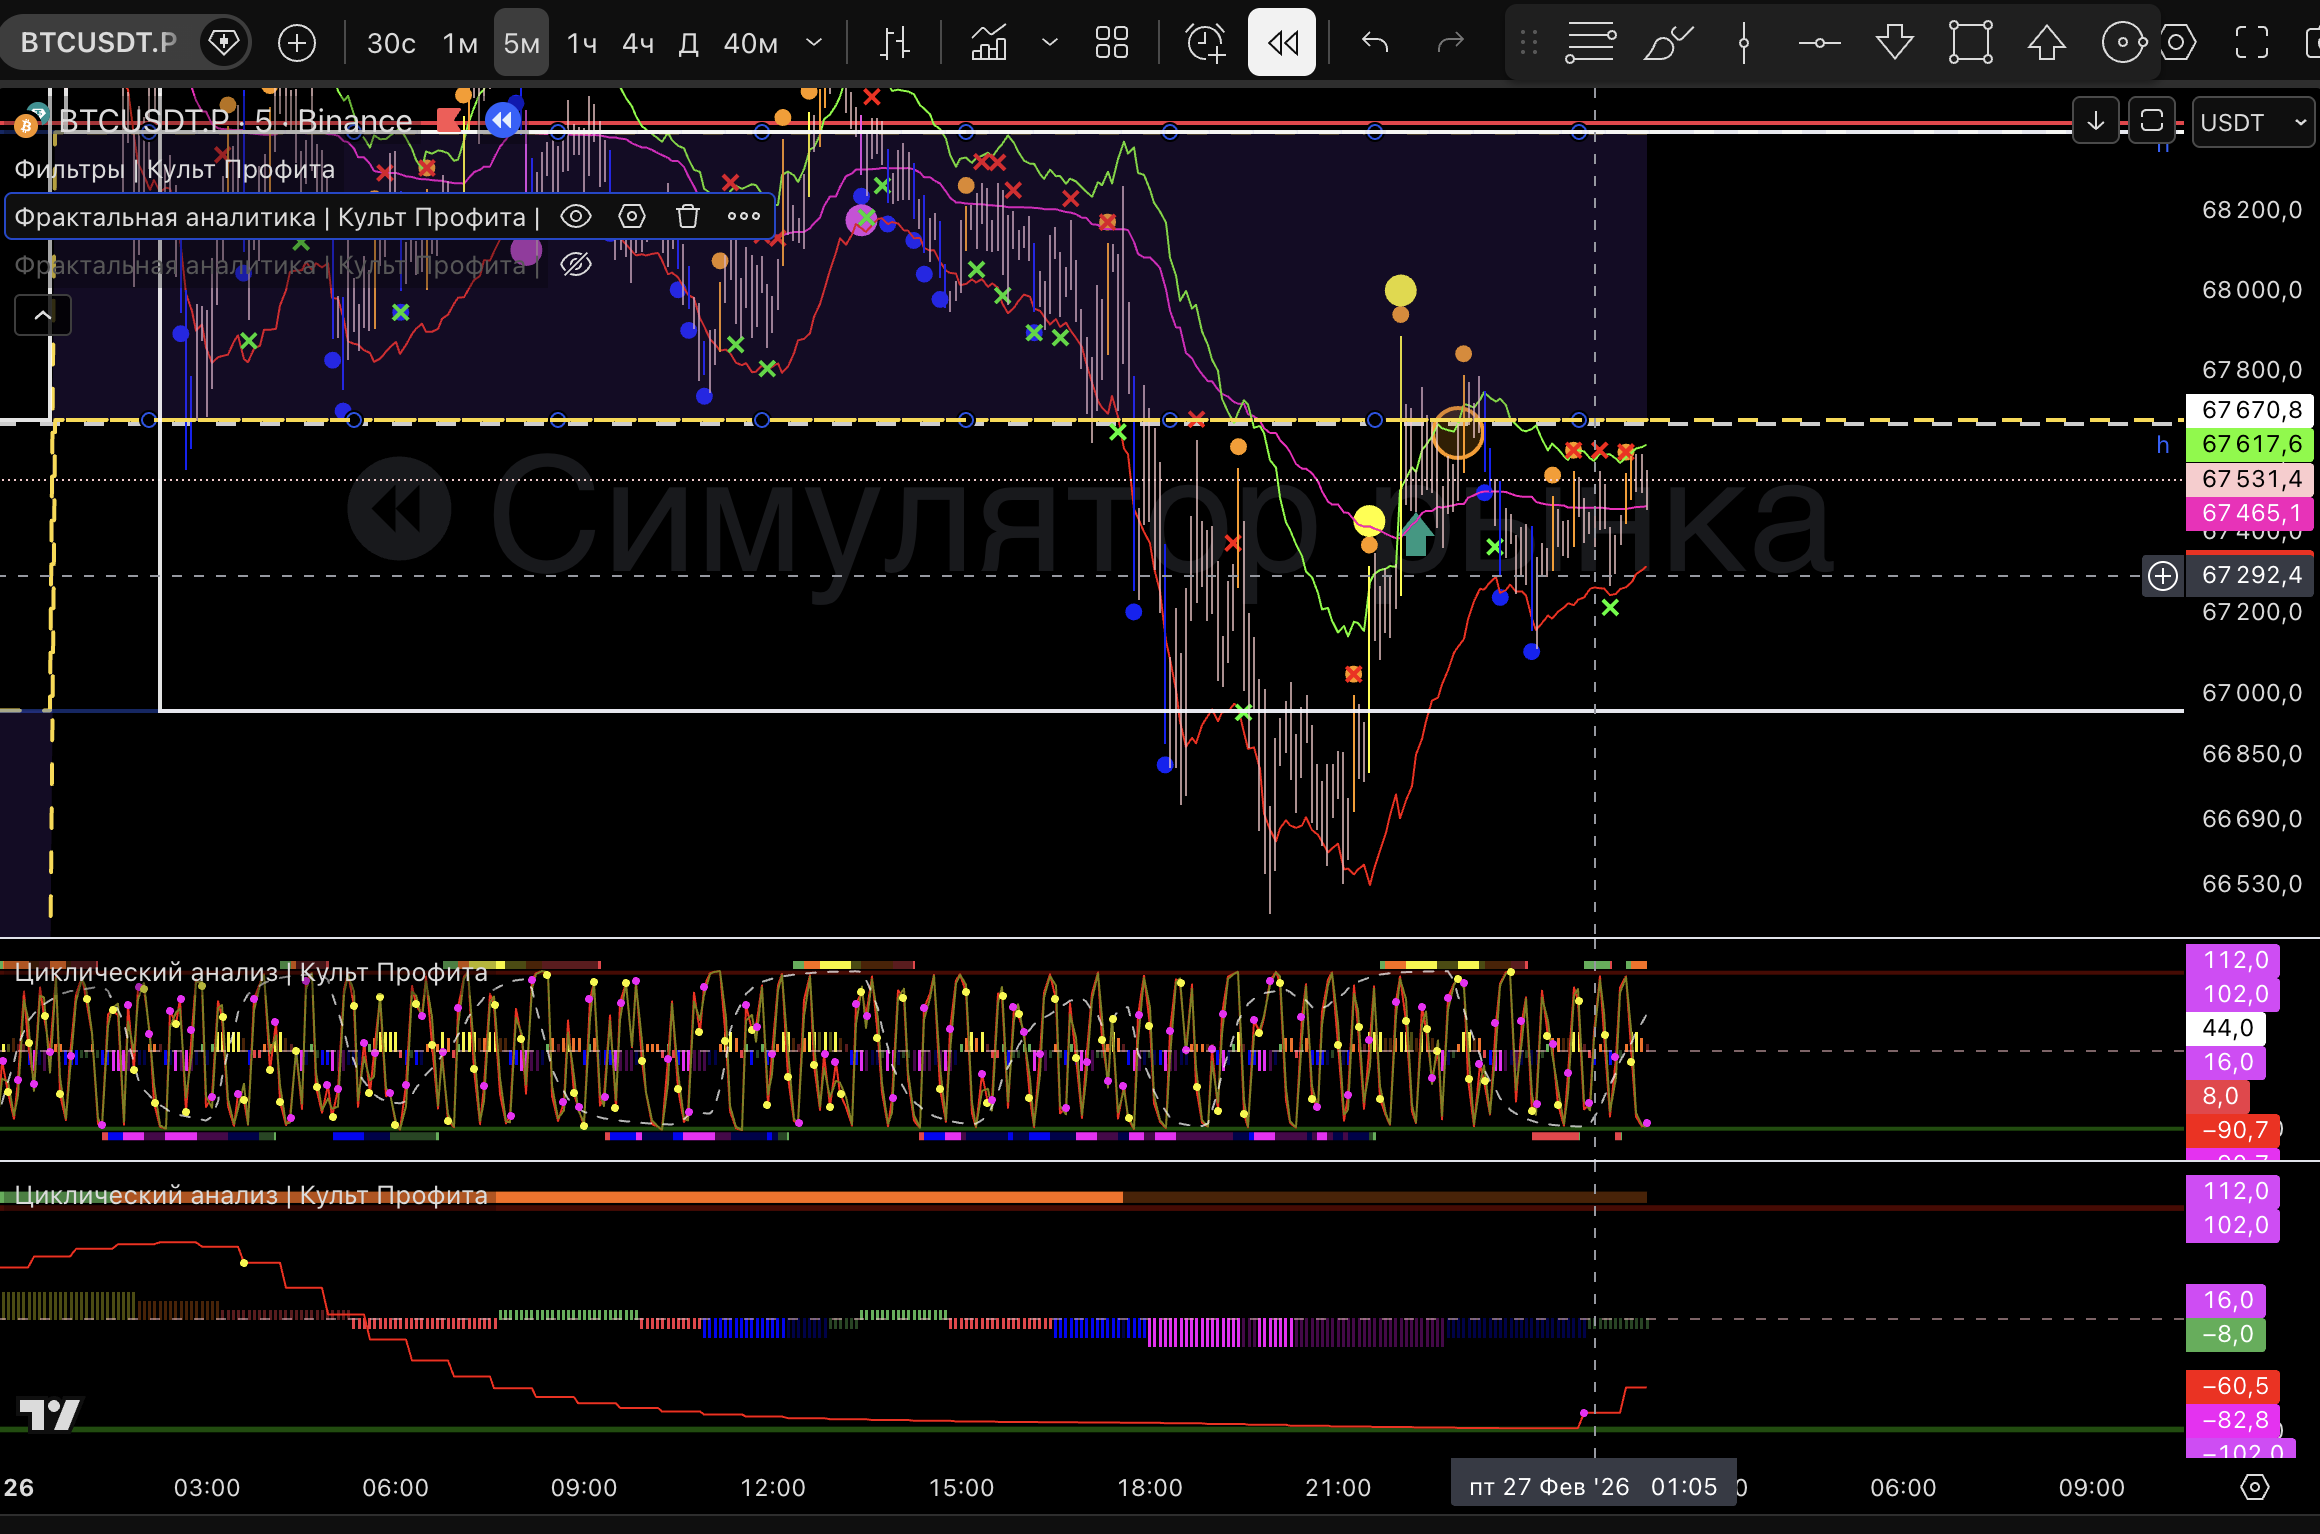Switch to the 4ч timeframe
The height and width of the screenshot is (1534, 2320).
coord(637,43)
